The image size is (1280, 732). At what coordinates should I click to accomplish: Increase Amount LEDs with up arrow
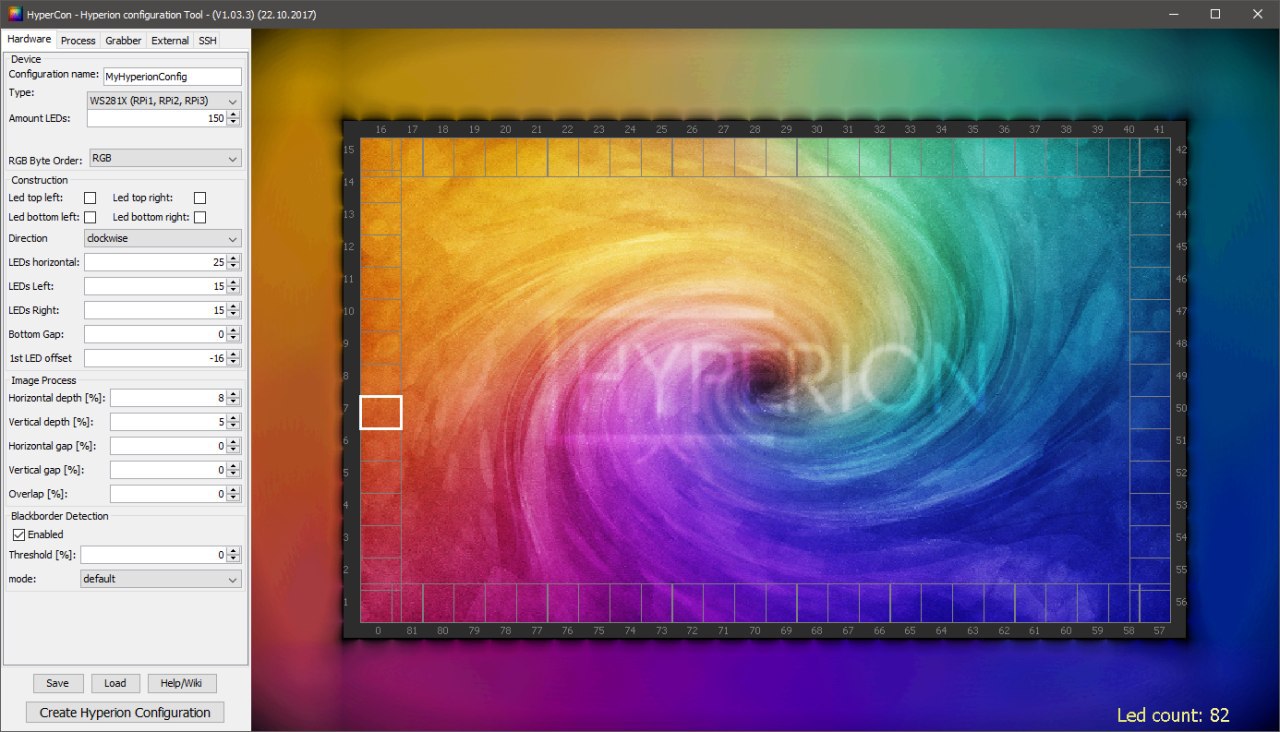(234, 114)
